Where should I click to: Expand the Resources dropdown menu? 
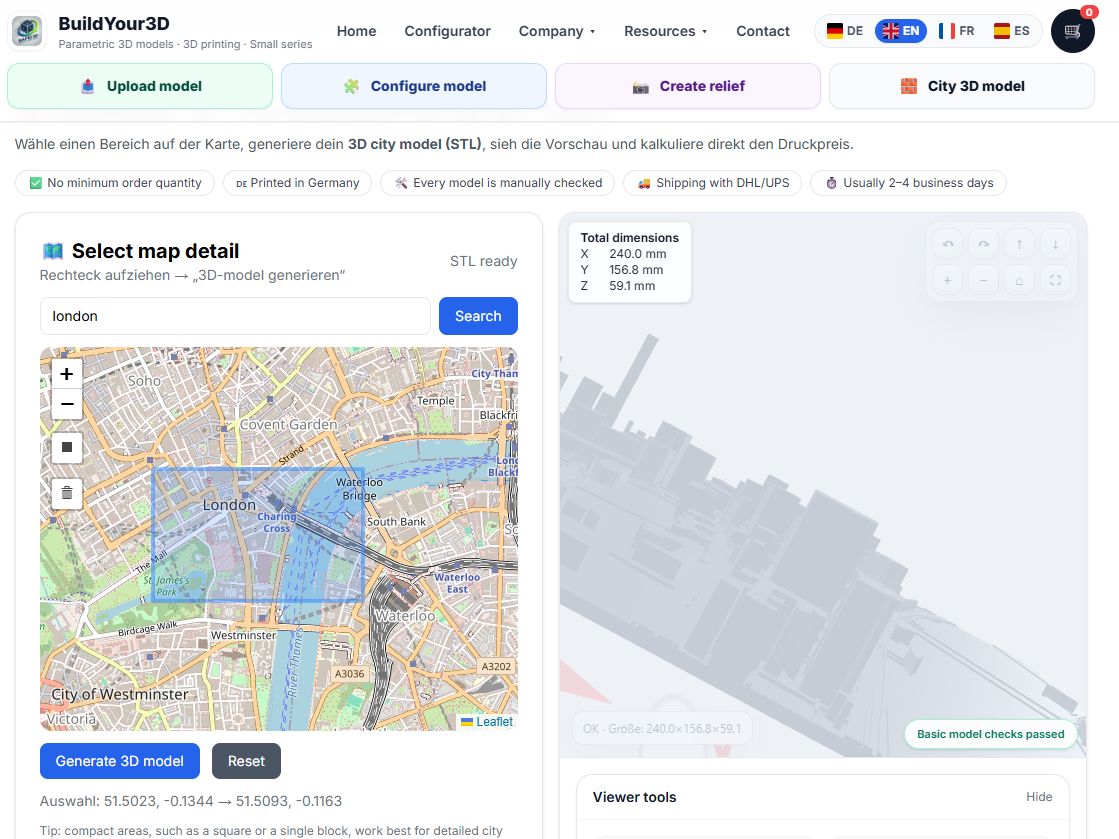(x=665, y=31)
